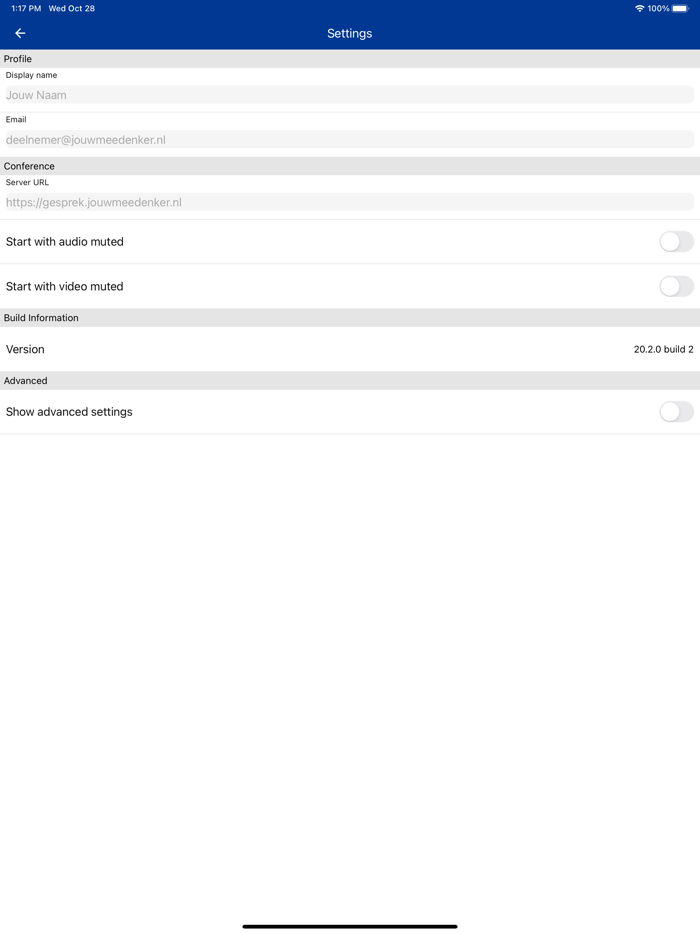
Task: Tap the clock time in status bar
Action: pos(26,9)
